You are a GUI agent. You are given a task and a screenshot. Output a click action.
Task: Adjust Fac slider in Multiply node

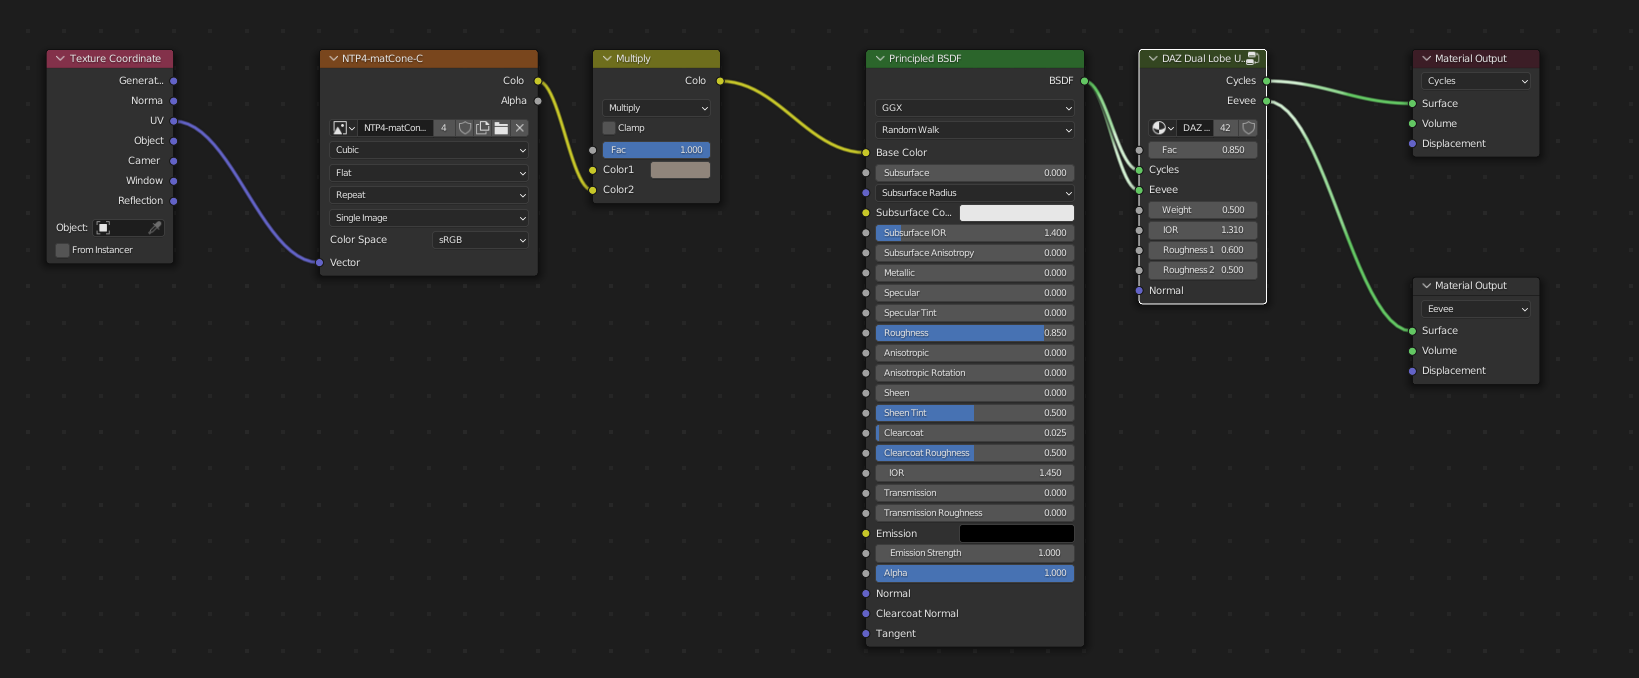656,150
